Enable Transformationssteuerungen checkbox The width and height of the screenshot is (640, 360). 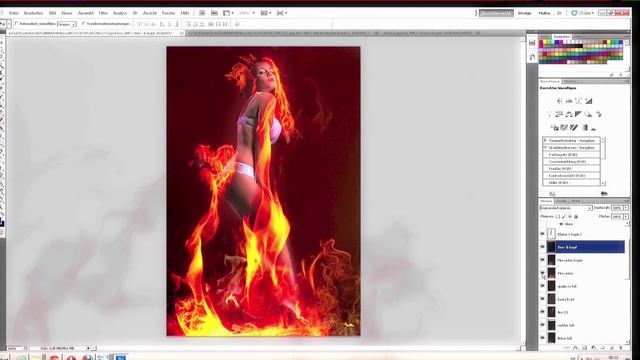[84, 24]
